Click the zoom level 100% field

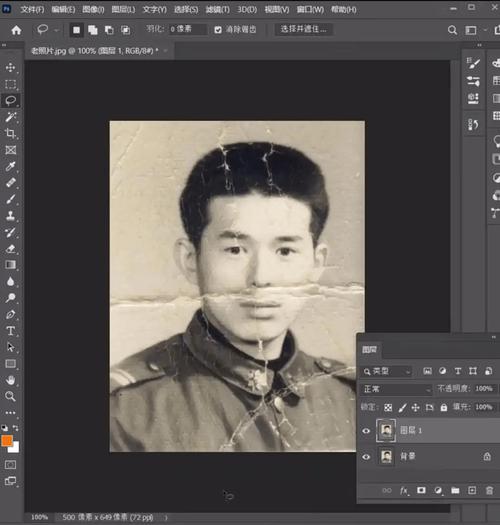point(40,517)
